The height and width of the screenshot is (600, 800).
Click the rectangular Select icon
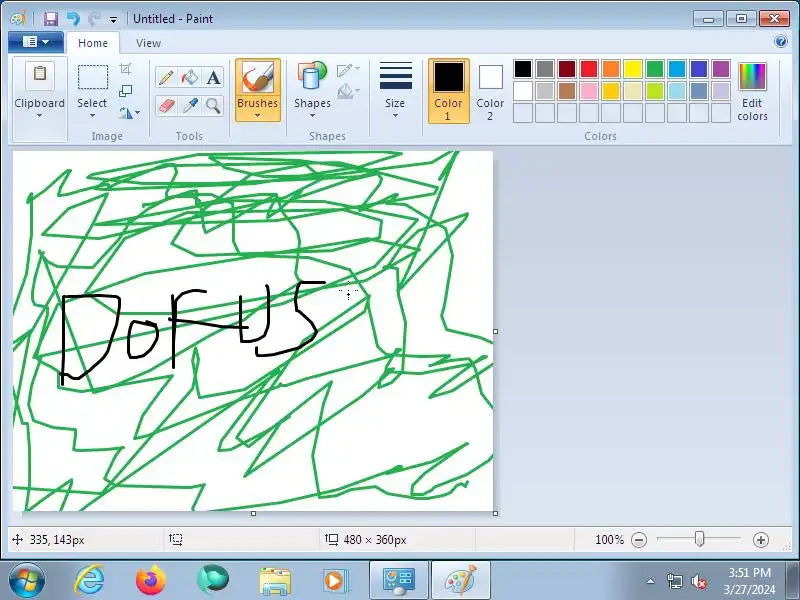coord(92,78)
